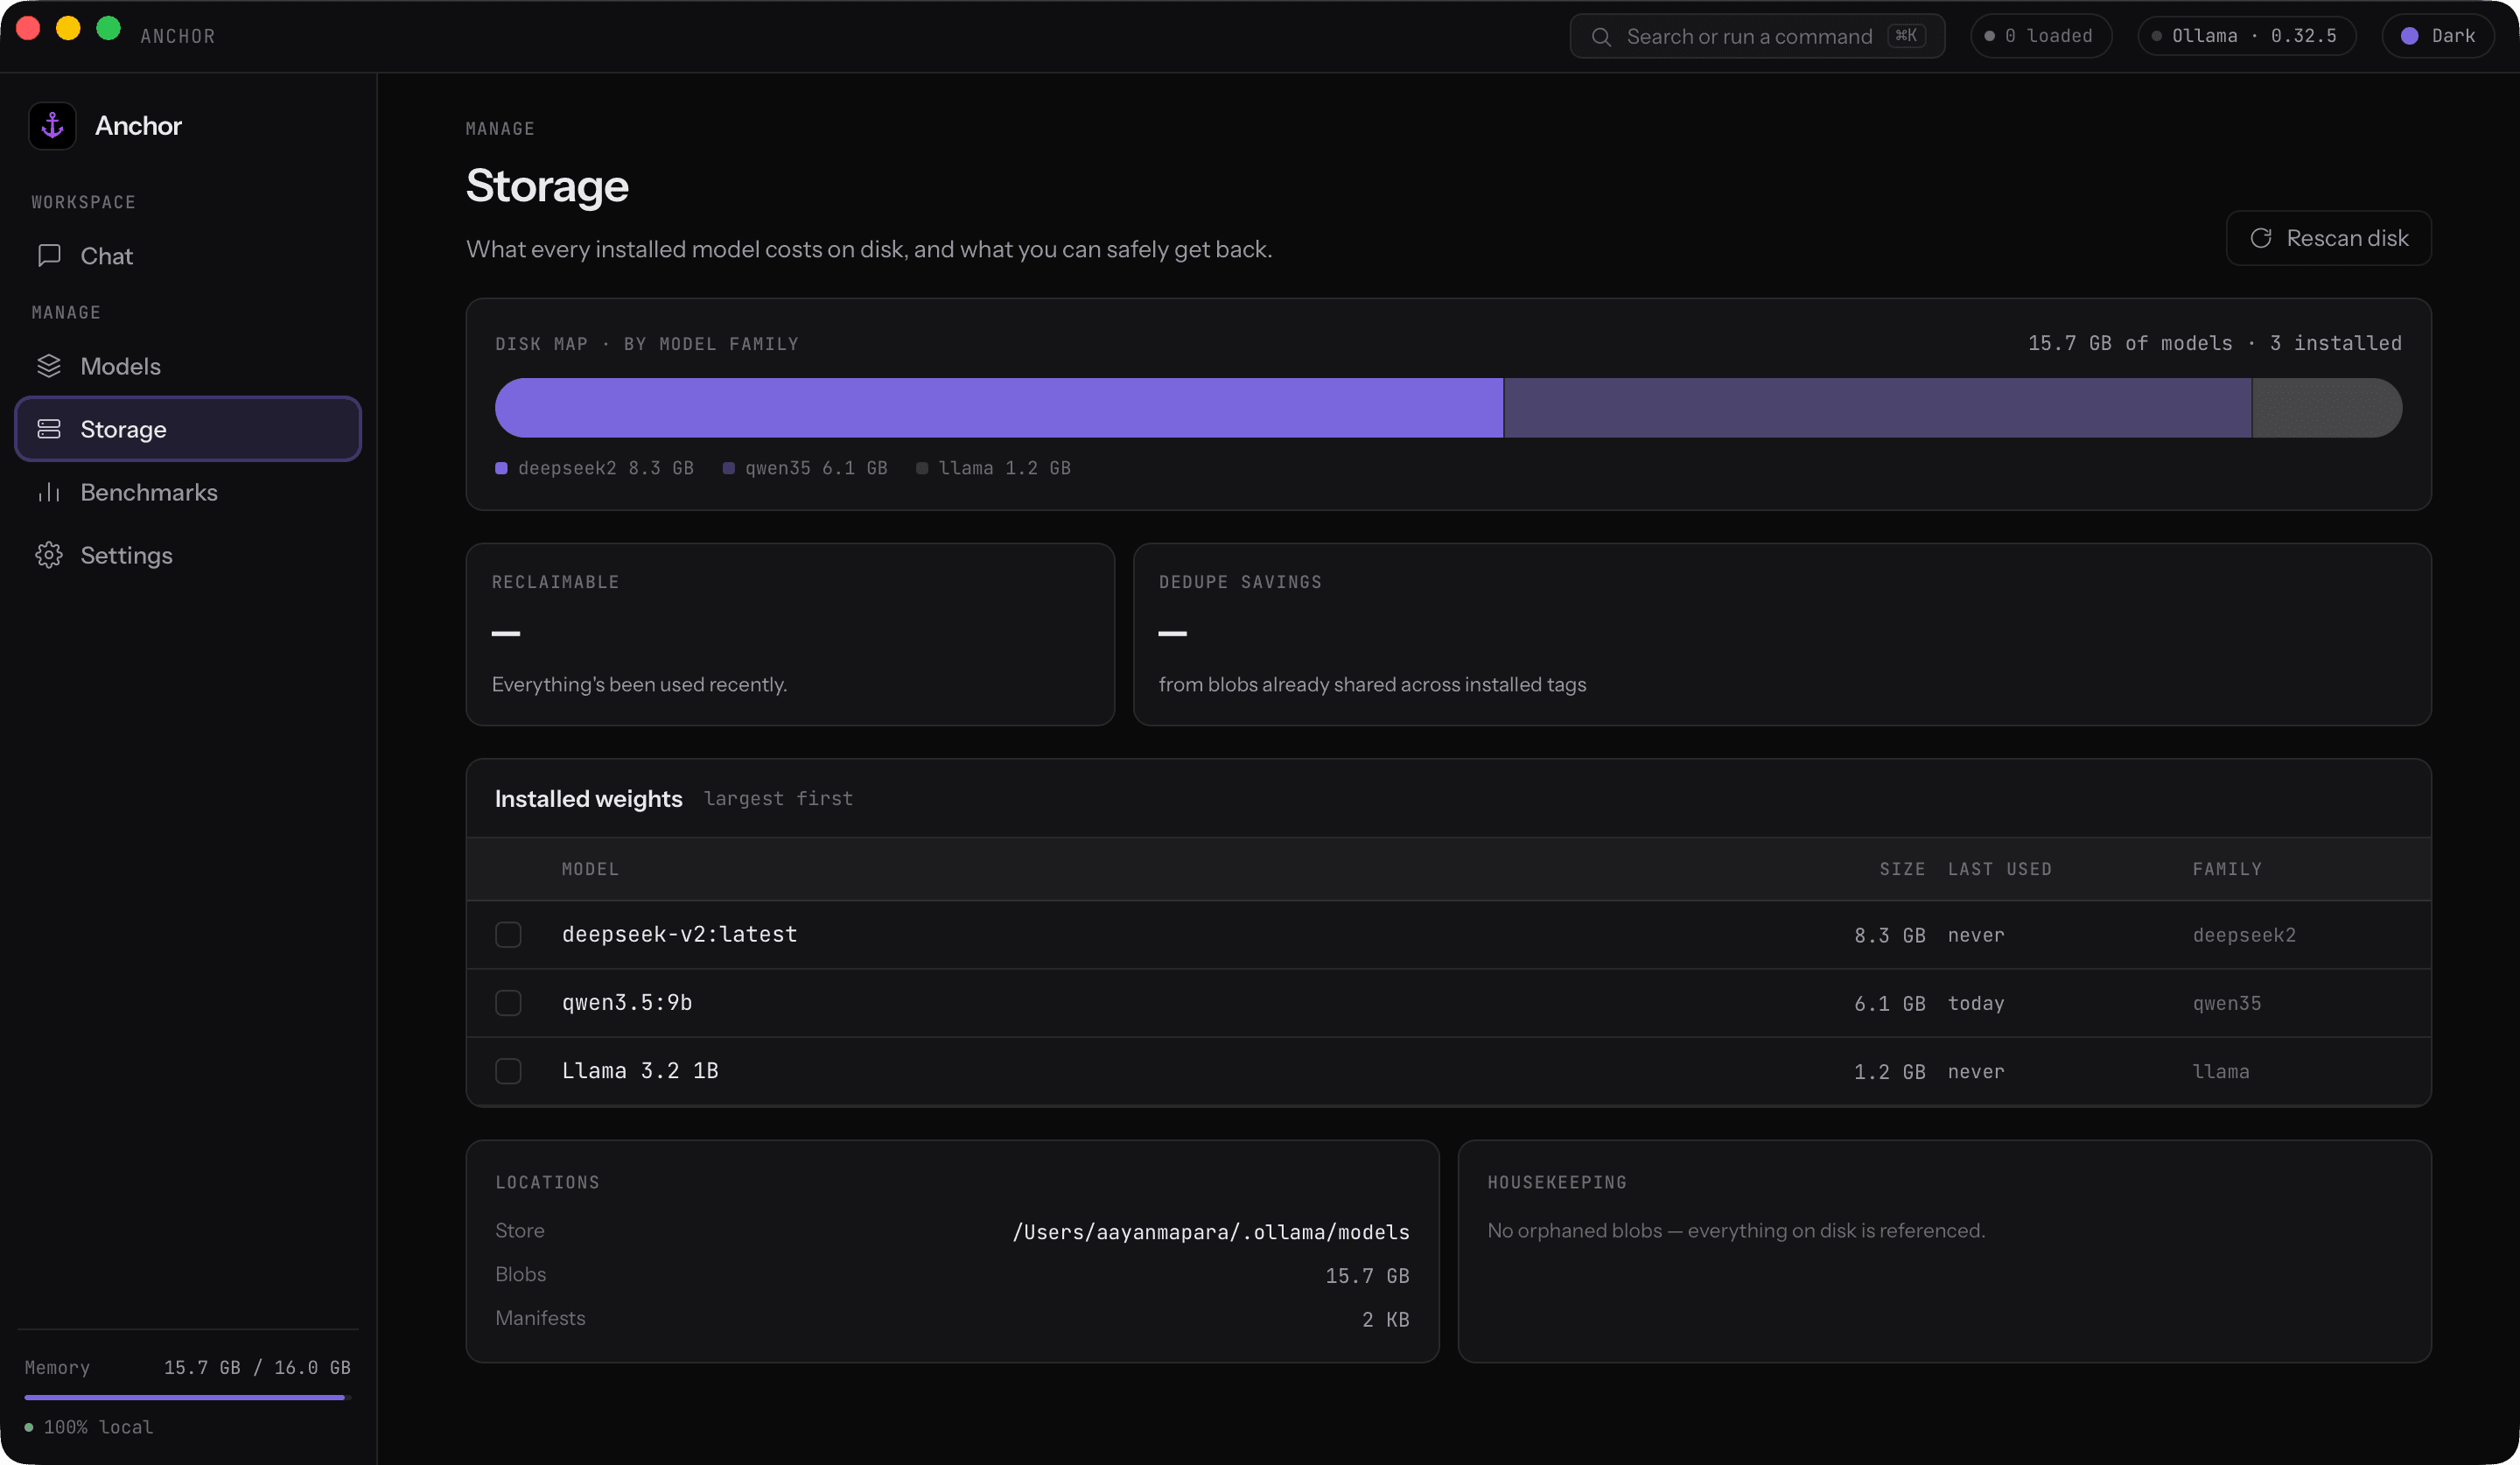The height and width of the screenshot is (1465, 2520).
Task: Open Settings from the sidebar
Action: [x=188, y=555]
